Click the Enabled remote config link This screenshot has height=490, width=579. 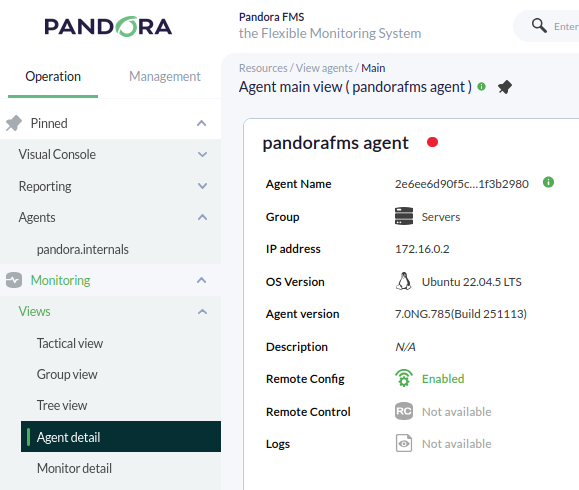coord(443,378)
